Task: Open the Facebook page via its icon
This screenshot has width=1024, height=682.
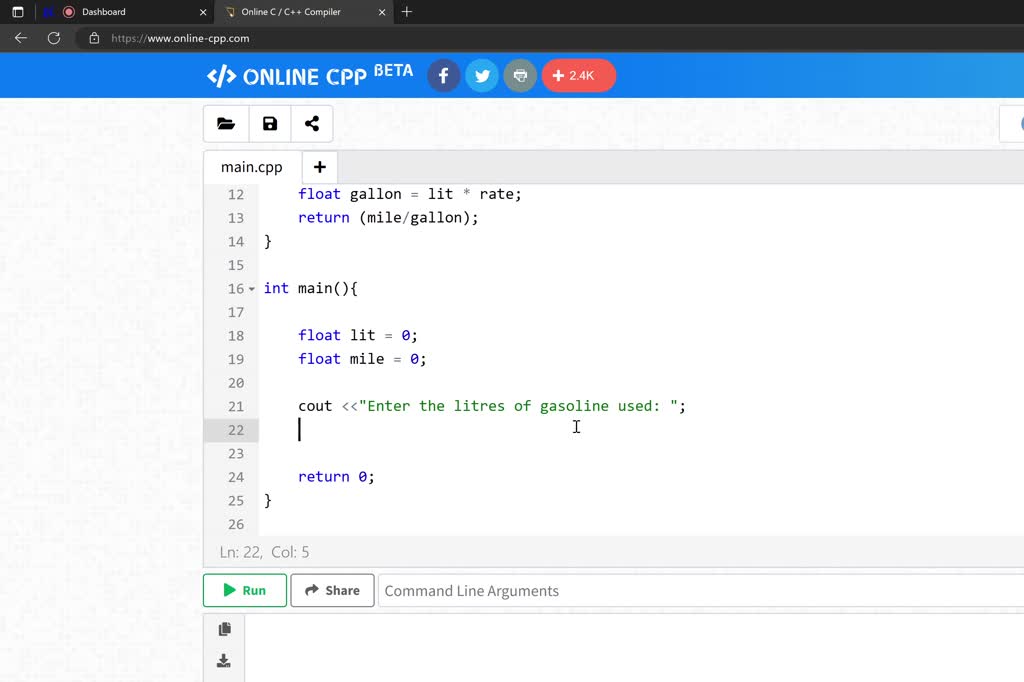Action: click(443, 75)
